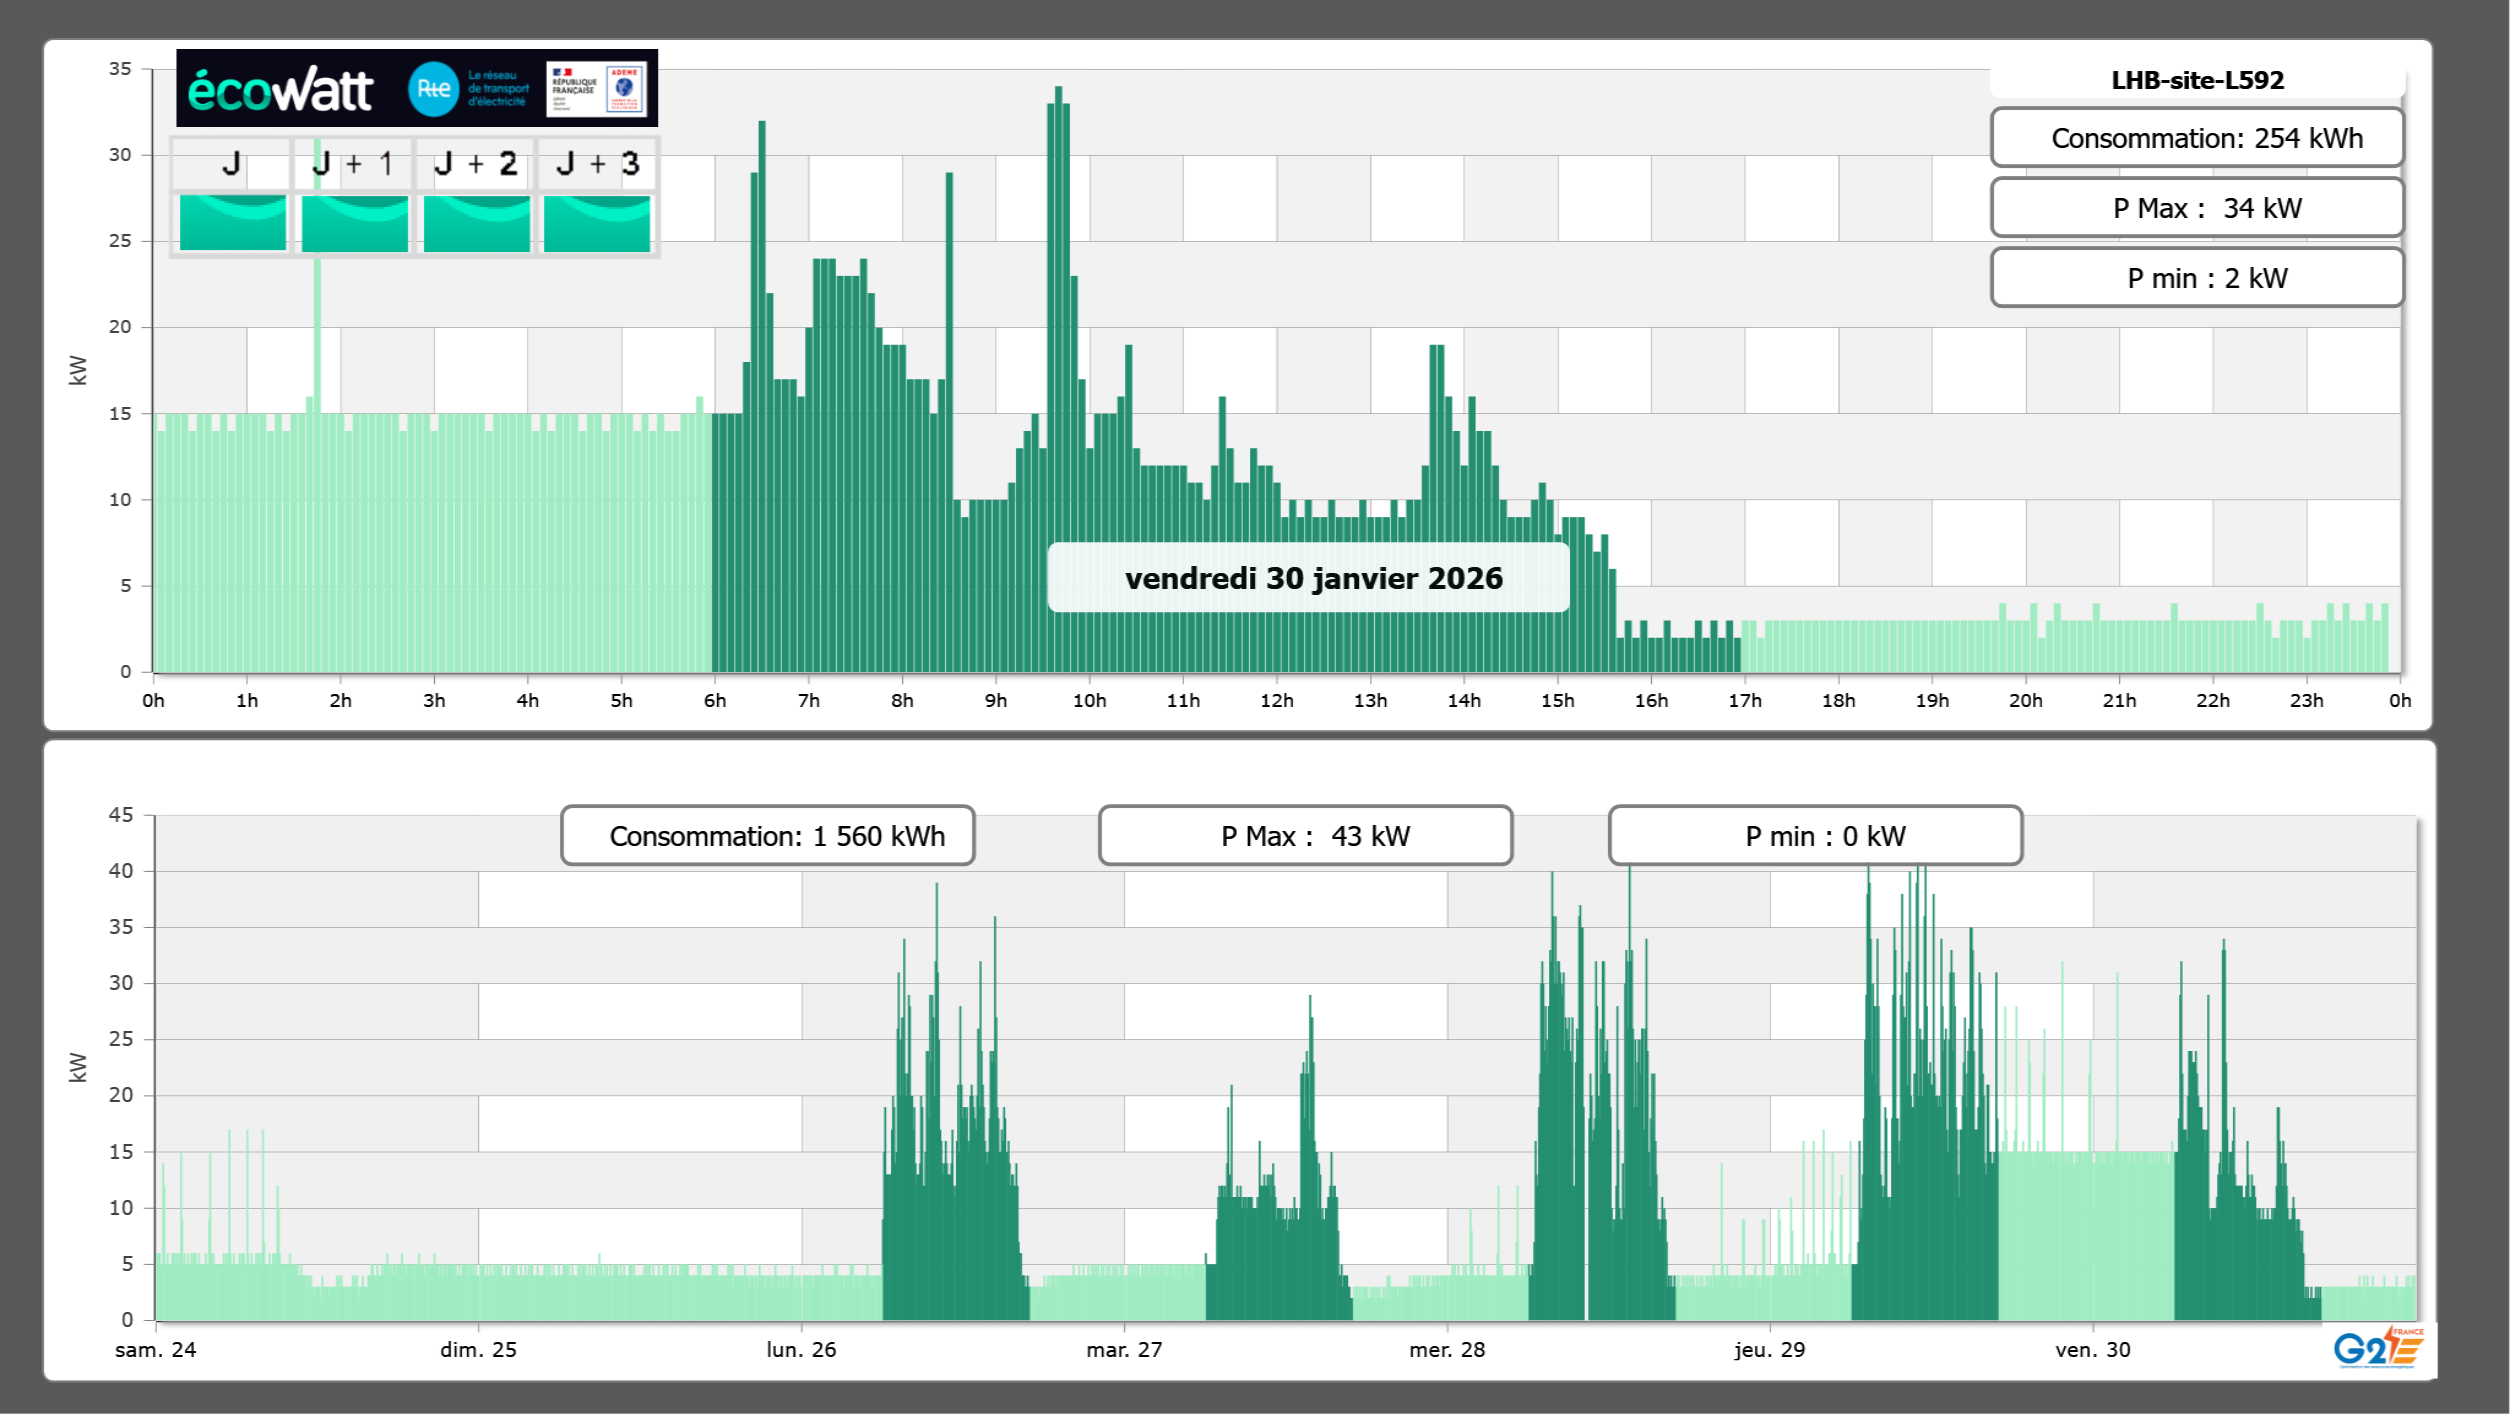The image size is (2511, 1415).
Task: Click the G2E France logo
Action: click(x=2378, y=1347)
